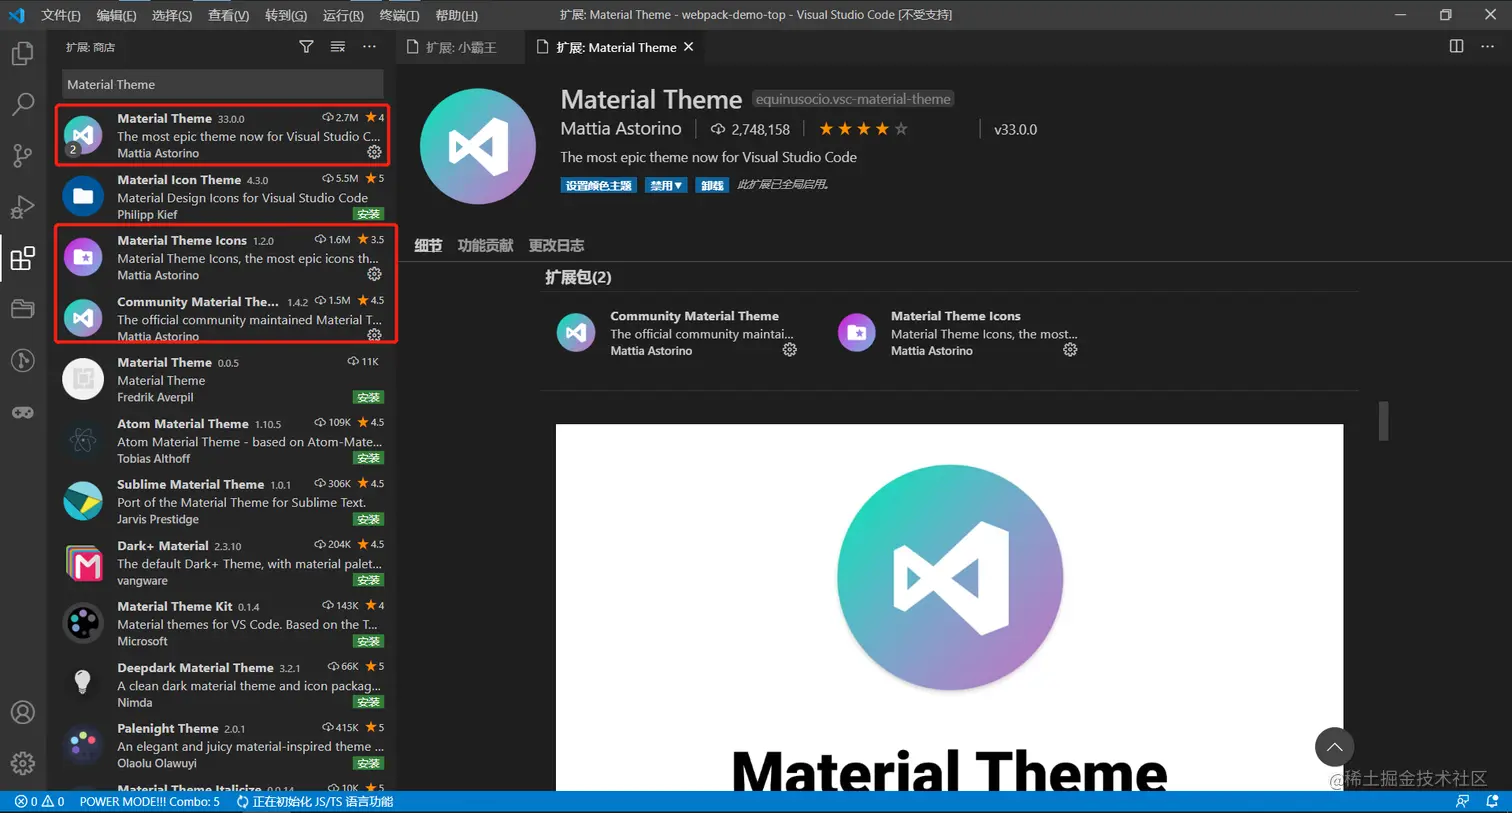Click gear for Community Material Theme list item

point(374,335)
